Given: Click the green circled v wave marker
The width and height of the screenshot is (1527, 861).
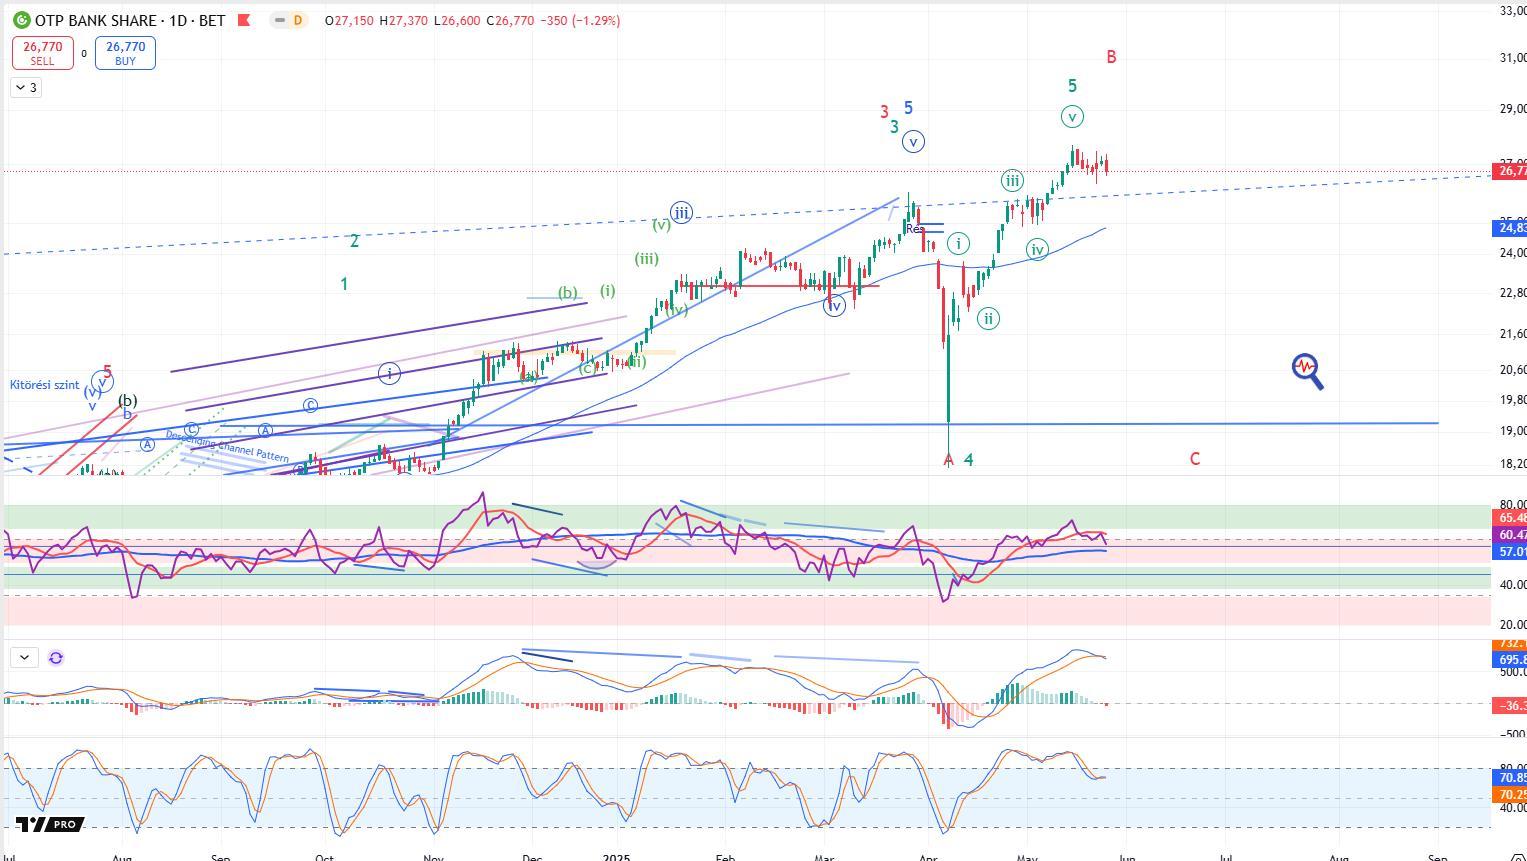Looking at the screenshot, I should click(1072, 117).
